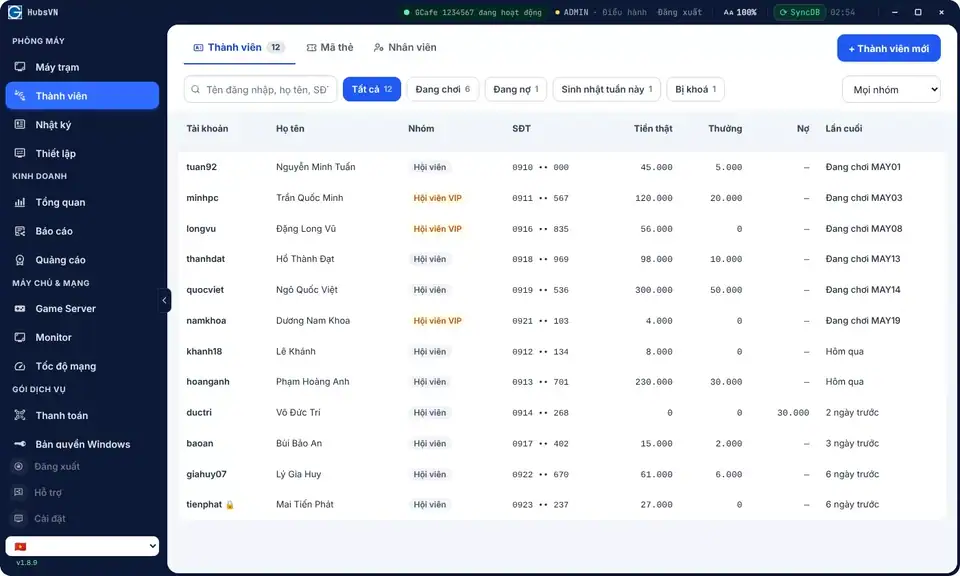Switch to the Nhân viên tab
This screenshot has width=960, height=576.
pos(405,47)
